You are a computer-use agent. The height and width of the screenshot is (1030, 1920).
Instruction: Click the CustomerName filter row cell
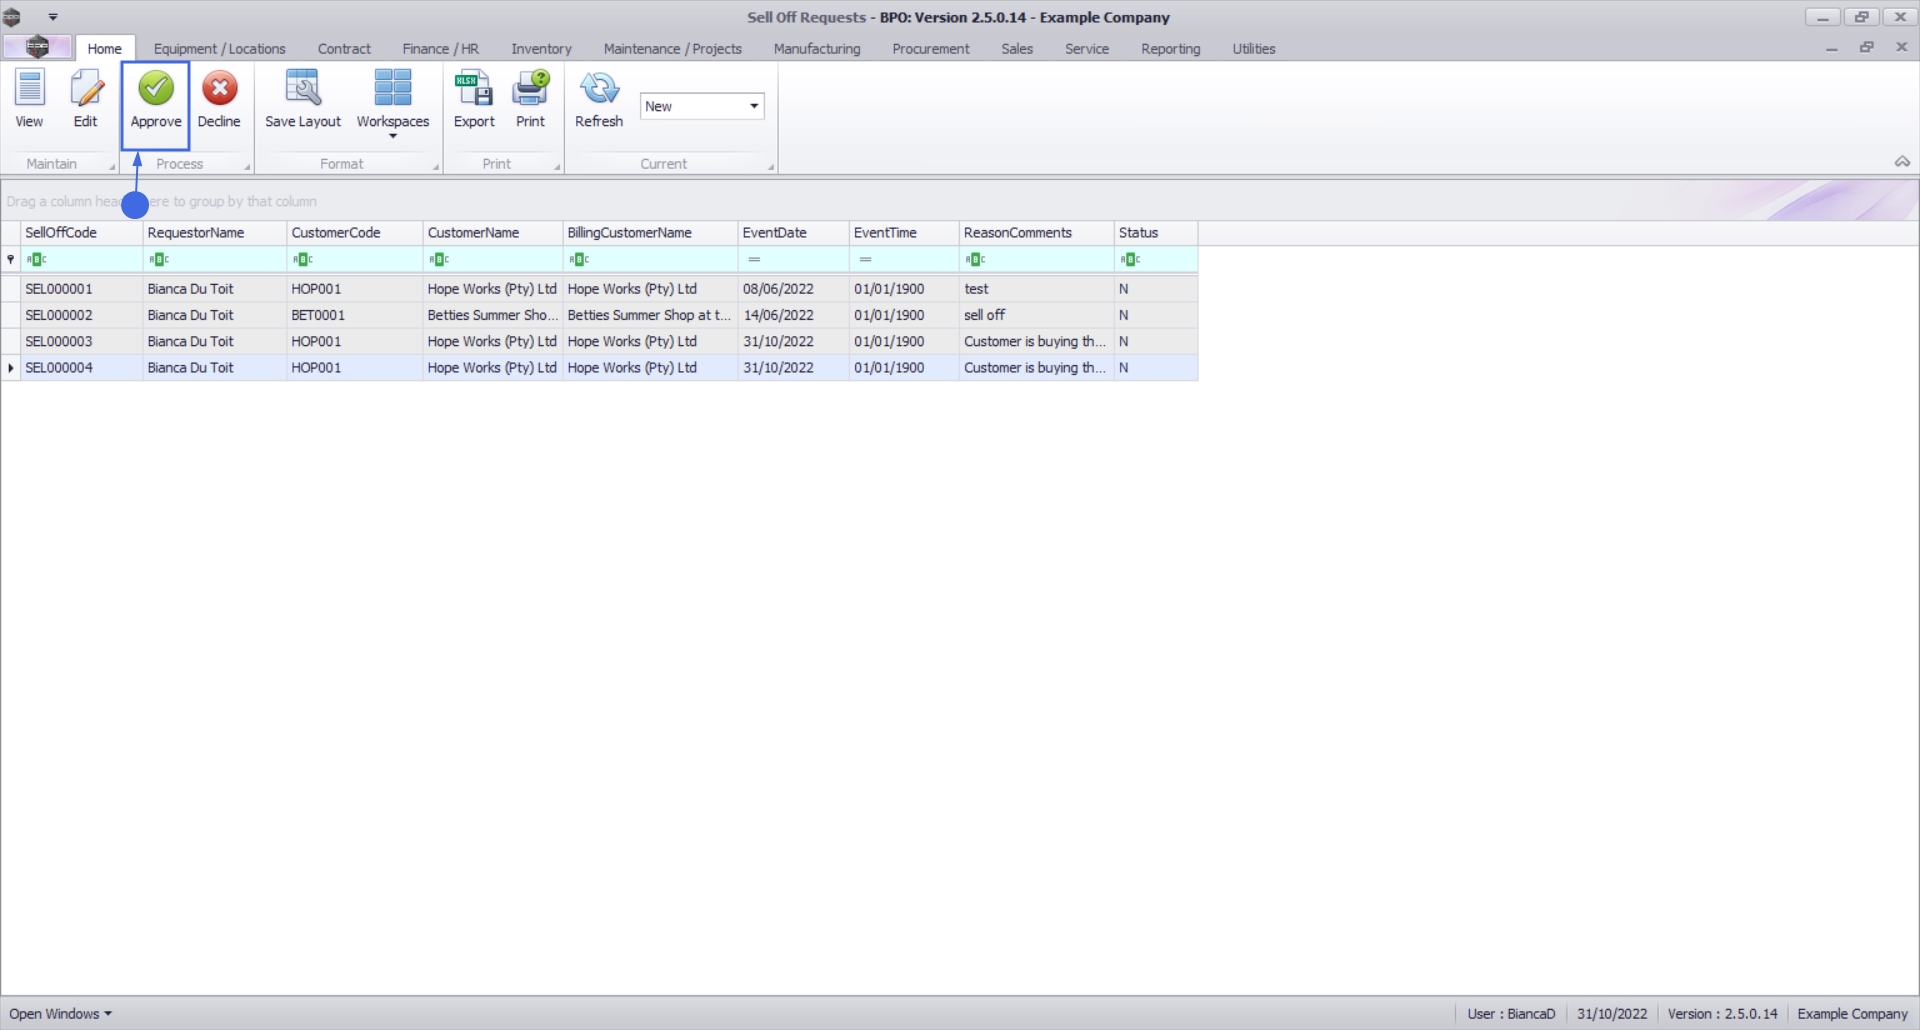493,260
